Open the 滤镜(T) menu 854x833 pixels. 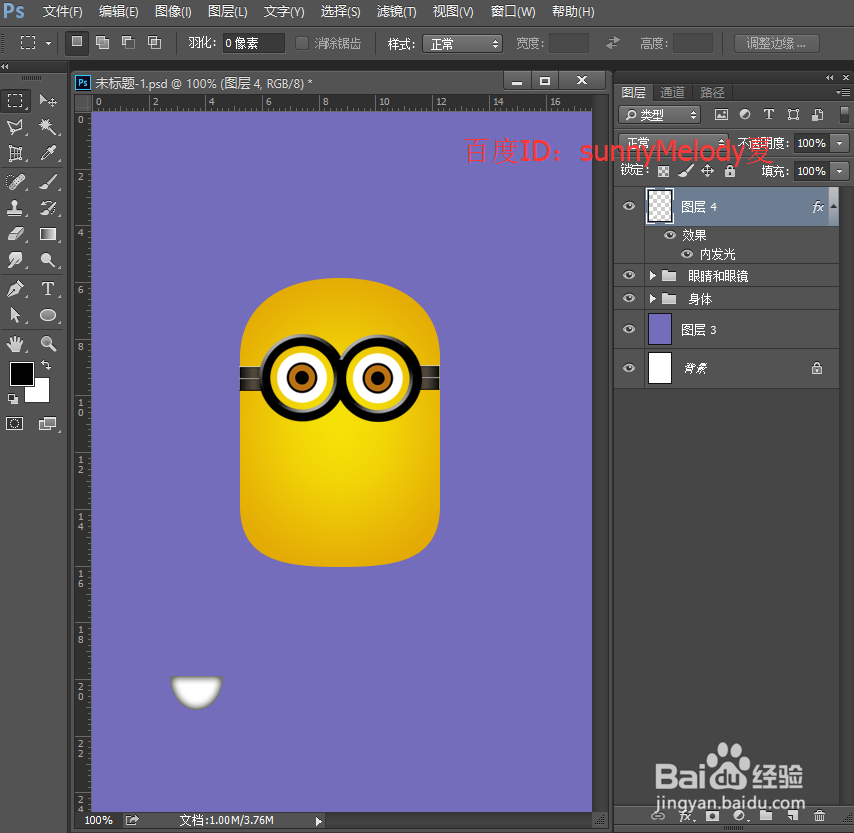click(396, 11)
